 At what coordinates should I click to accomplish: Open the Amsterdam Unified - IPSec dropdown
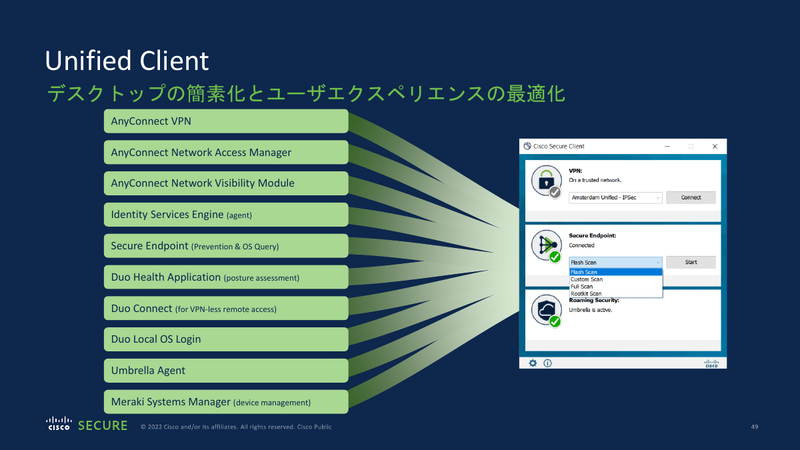tap(615, 197)
